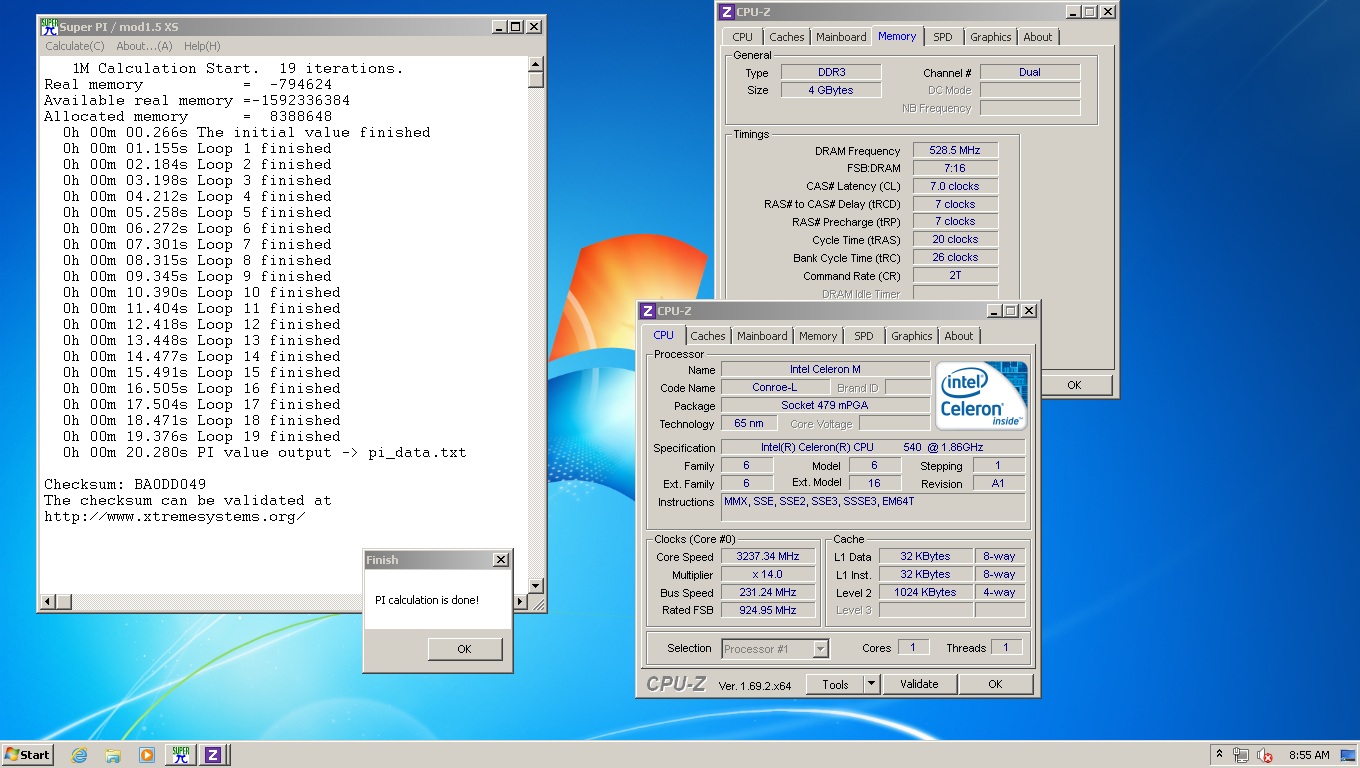Click the muted volume tray icon
The height and width of the screenshot is (768, 1360).
[1264, 755]
